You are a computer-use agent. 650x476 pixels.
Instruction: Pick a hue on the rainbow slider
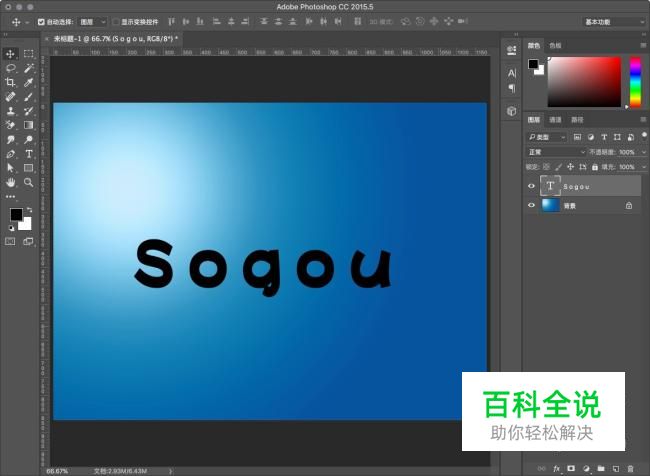coord(635,83)
